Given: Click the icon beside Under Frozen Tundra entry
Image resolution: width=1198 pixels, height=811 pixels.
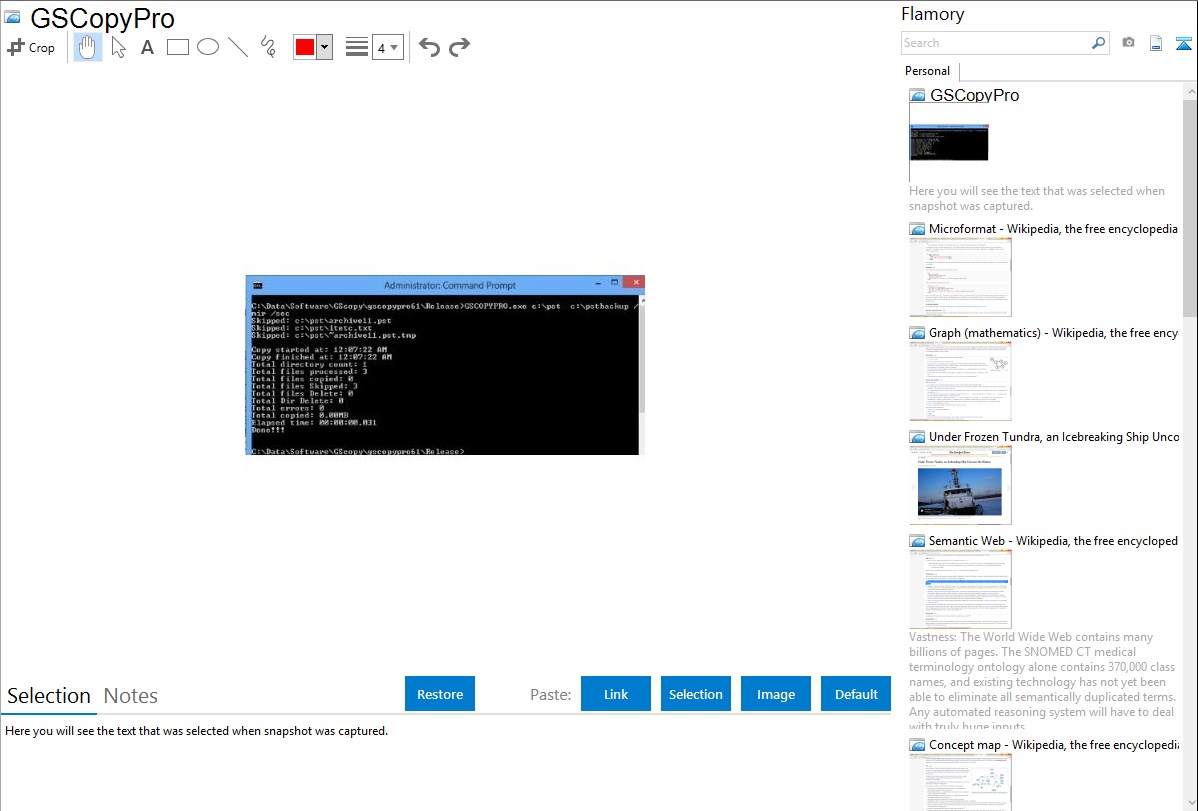Looking at the screenshot, I should point(918,437).
